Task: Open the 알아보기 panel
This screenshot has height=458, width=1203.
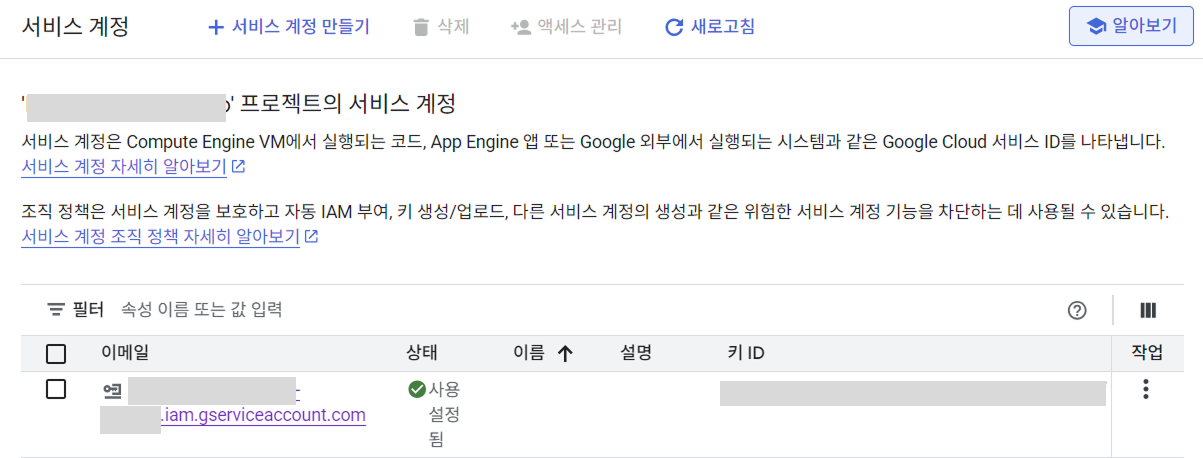Action: [1131, 26]
